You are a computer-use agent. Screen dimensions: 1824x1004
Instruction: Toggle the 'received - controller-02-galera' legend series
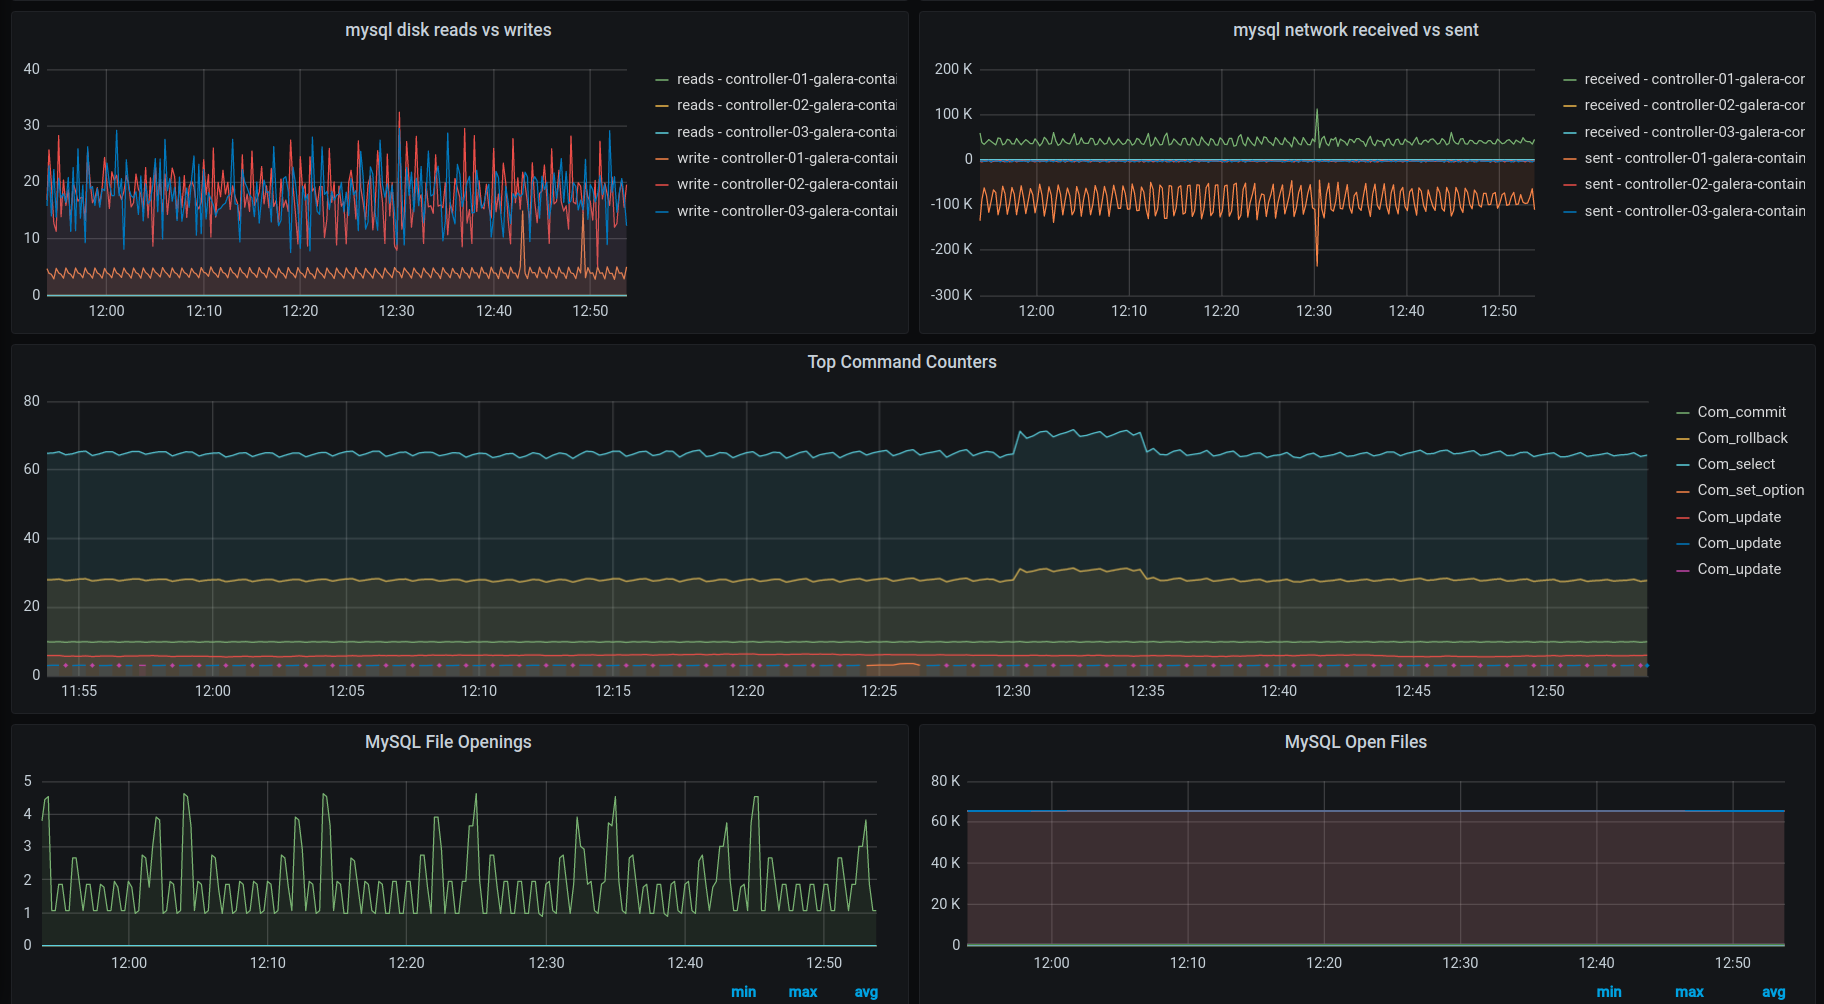(1694, 105)
